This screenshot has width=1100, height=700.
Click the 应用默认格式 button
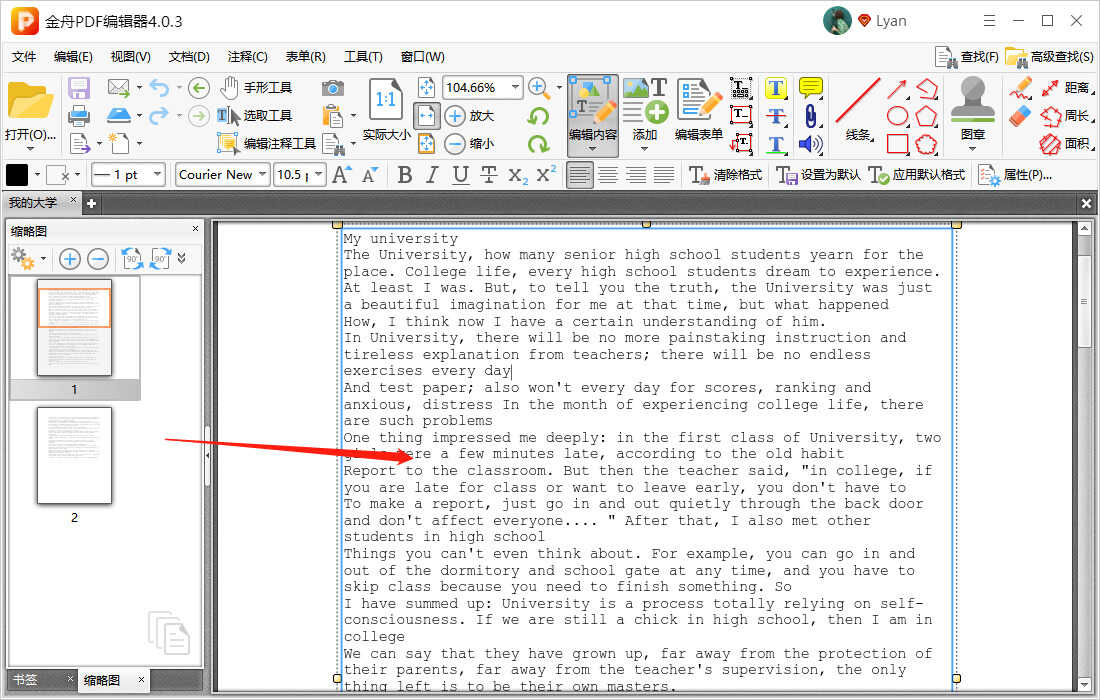(x=916, y=175)
